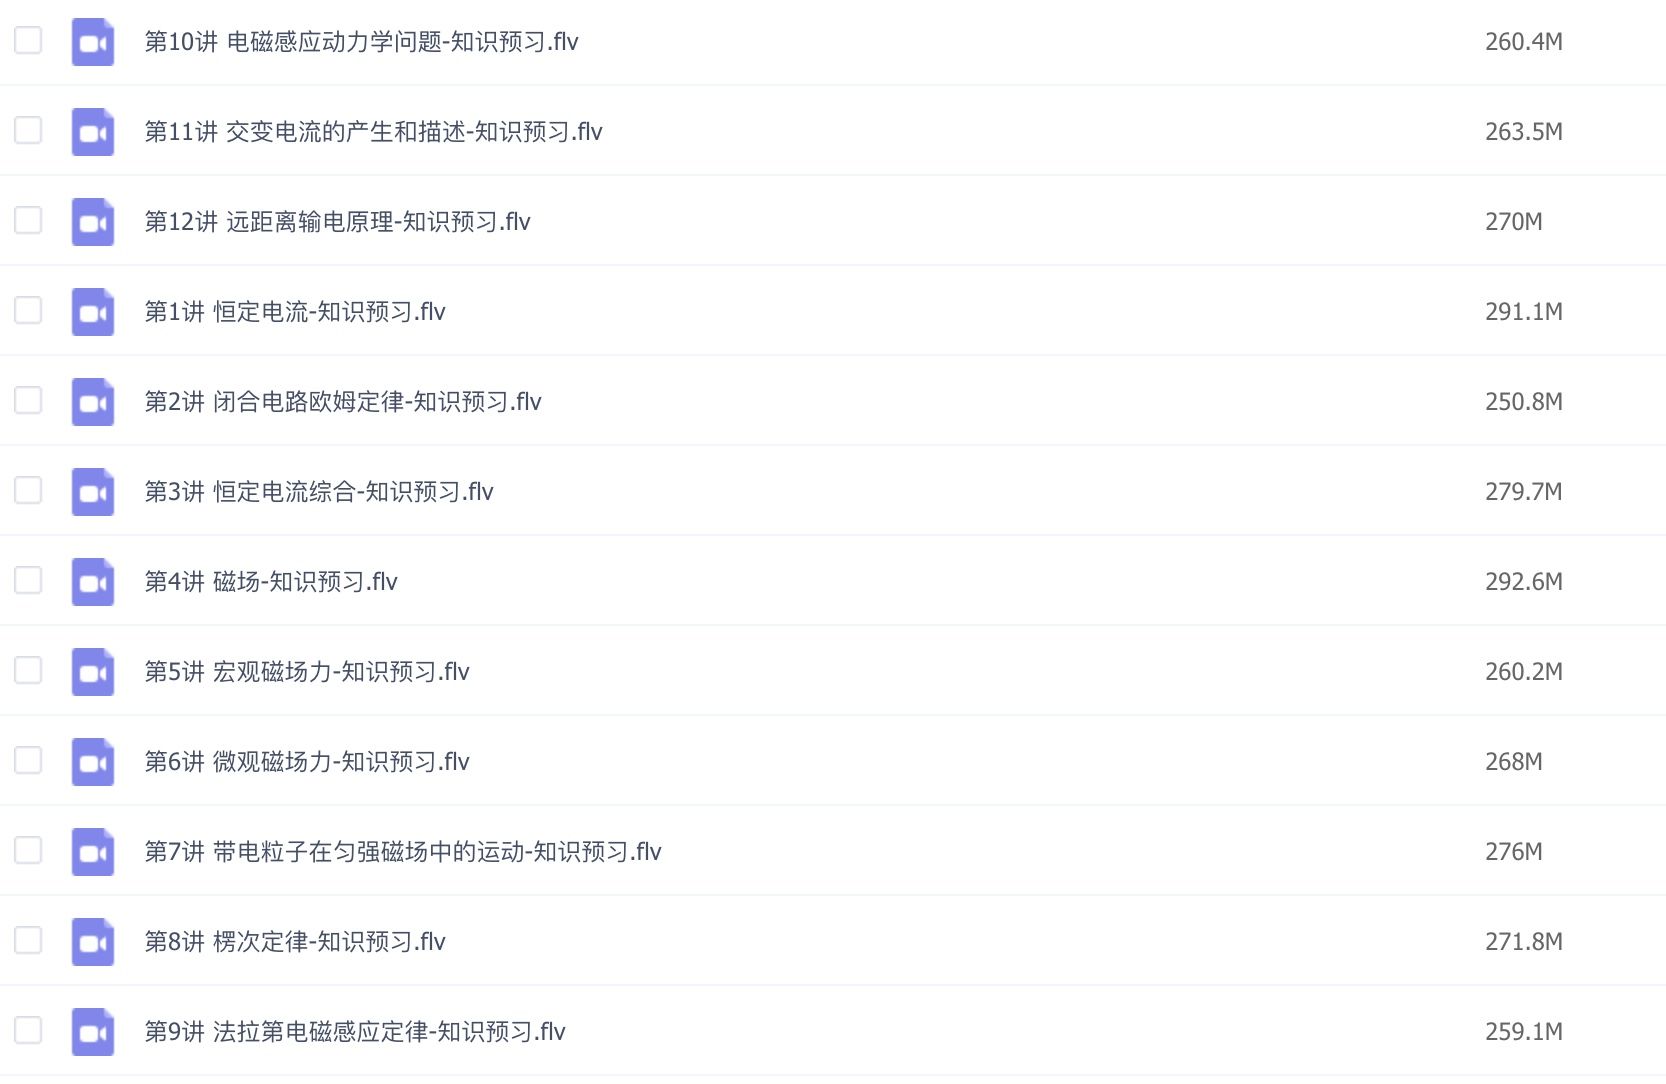The height and width of the screenshot is (1084, 1666).
Task: Select checkbox for 第3讲 恒定电流综合
Action: pyautogui.click(x=28, y=490)
